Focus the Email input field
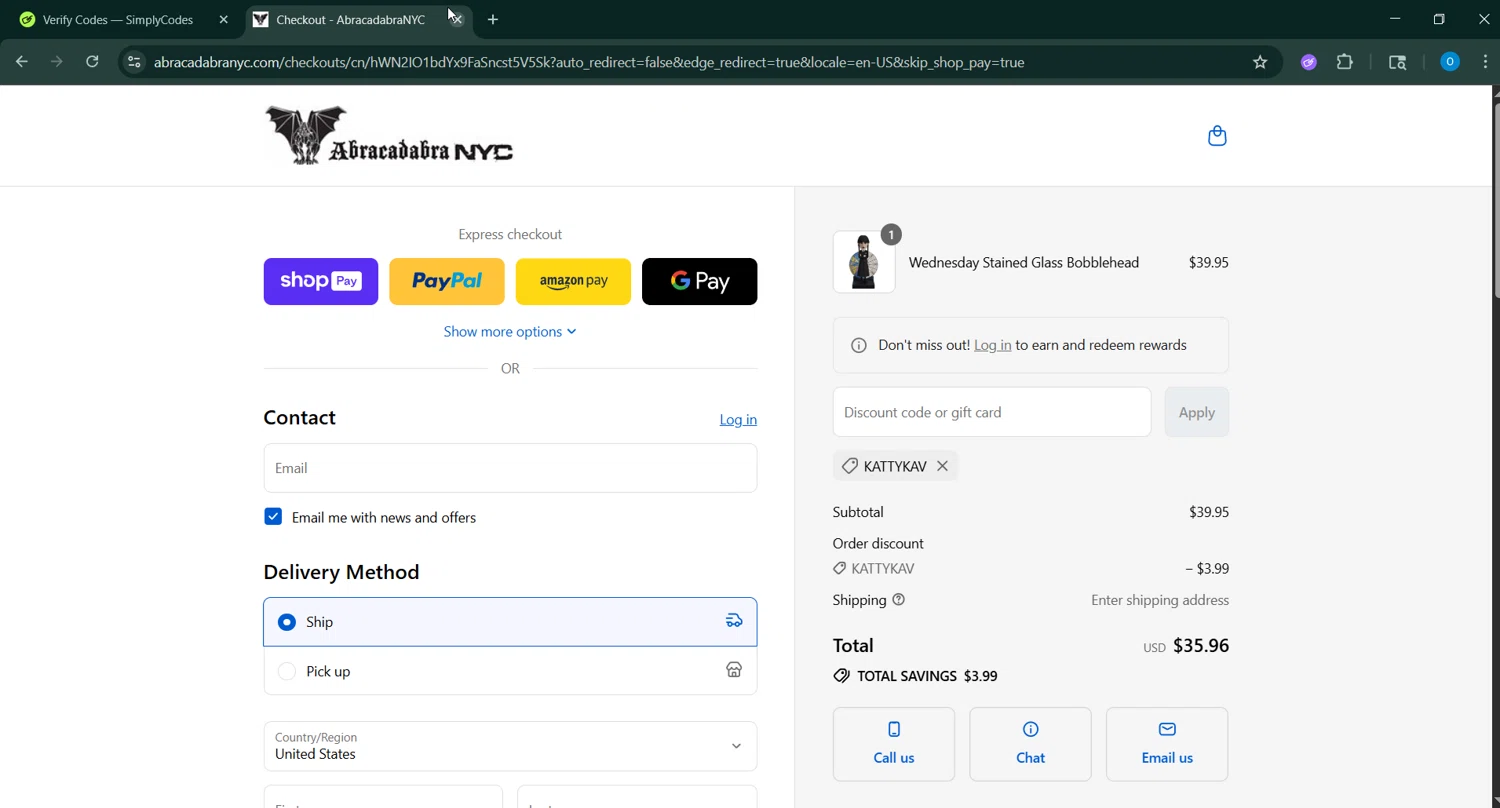This screenshot has width=1500, height=808. click(x=510, y=468)
